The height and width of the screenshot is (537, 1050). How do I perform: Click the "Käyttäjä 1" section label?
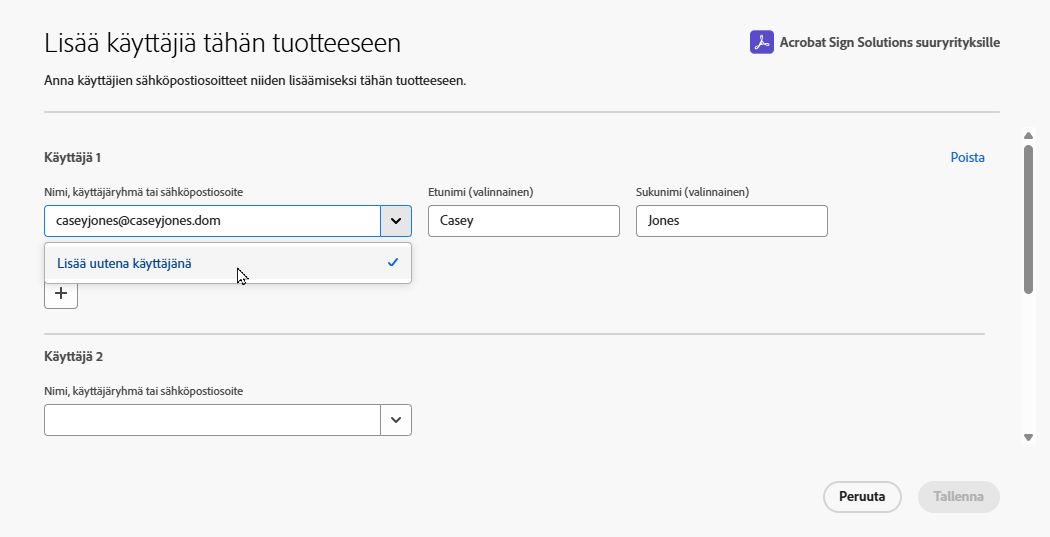tap(73, 157)
